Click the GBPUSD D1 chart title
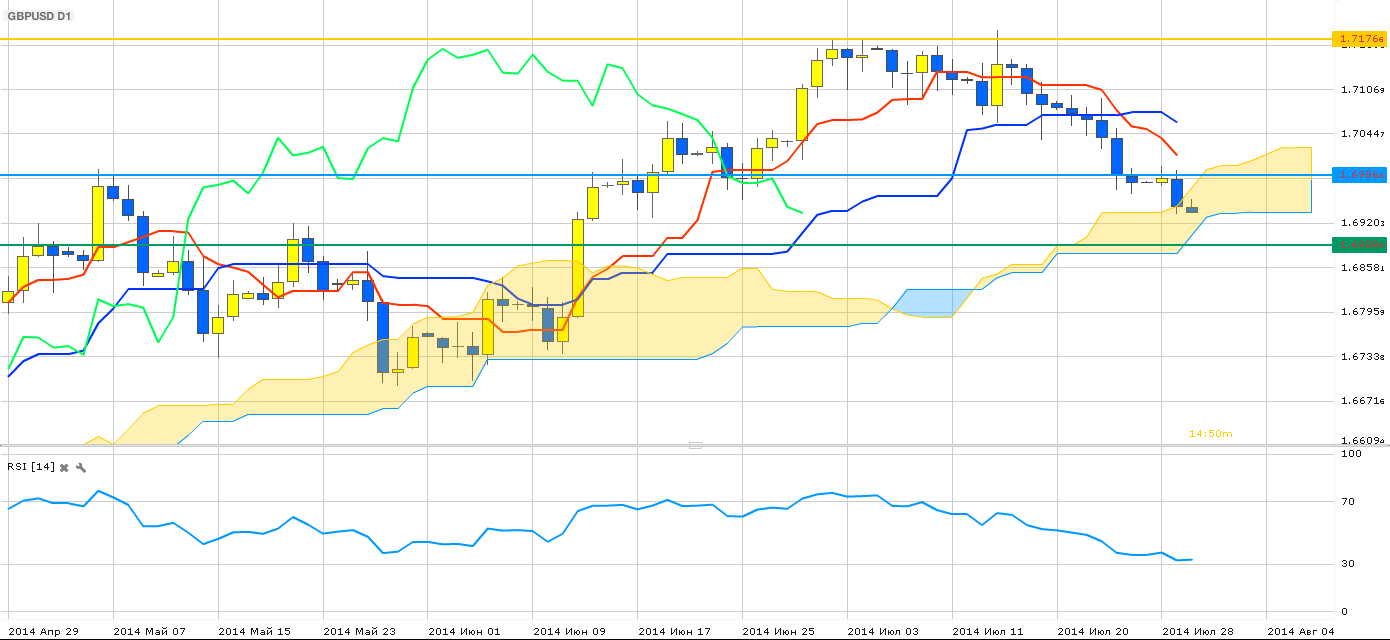 point(40,17)
